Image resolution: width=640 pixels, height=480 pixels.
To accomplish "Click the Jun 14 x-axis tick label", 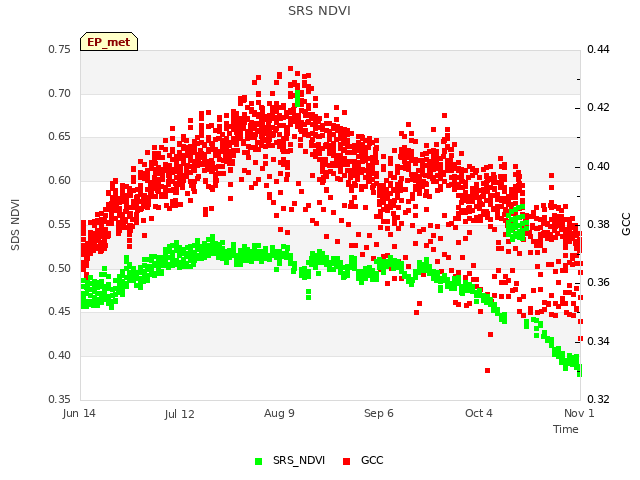I will [x=79, y=413].
